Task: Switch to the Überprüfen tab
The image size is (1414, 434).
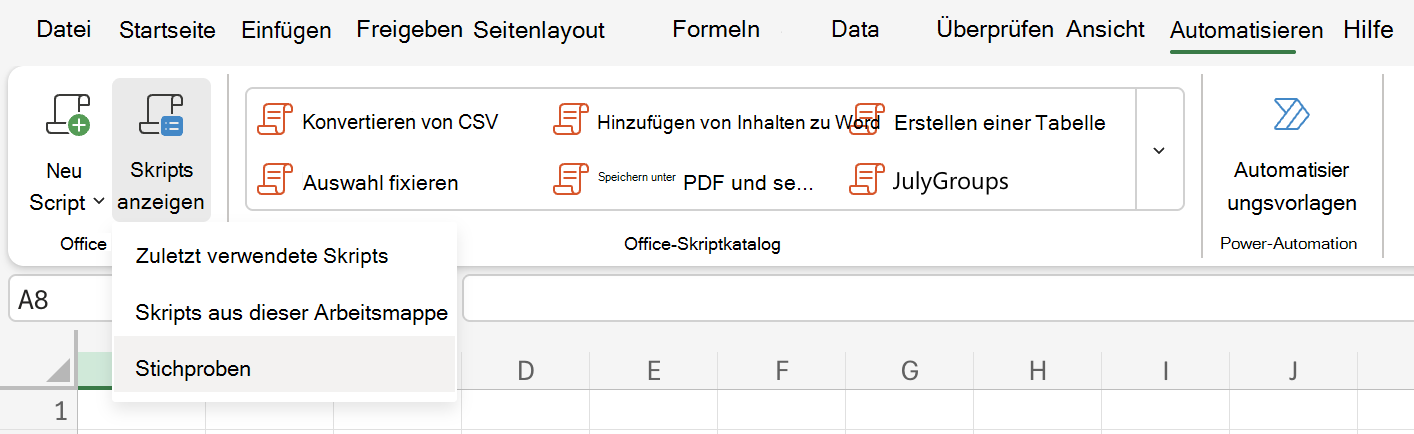Action: tap(995, 29)
